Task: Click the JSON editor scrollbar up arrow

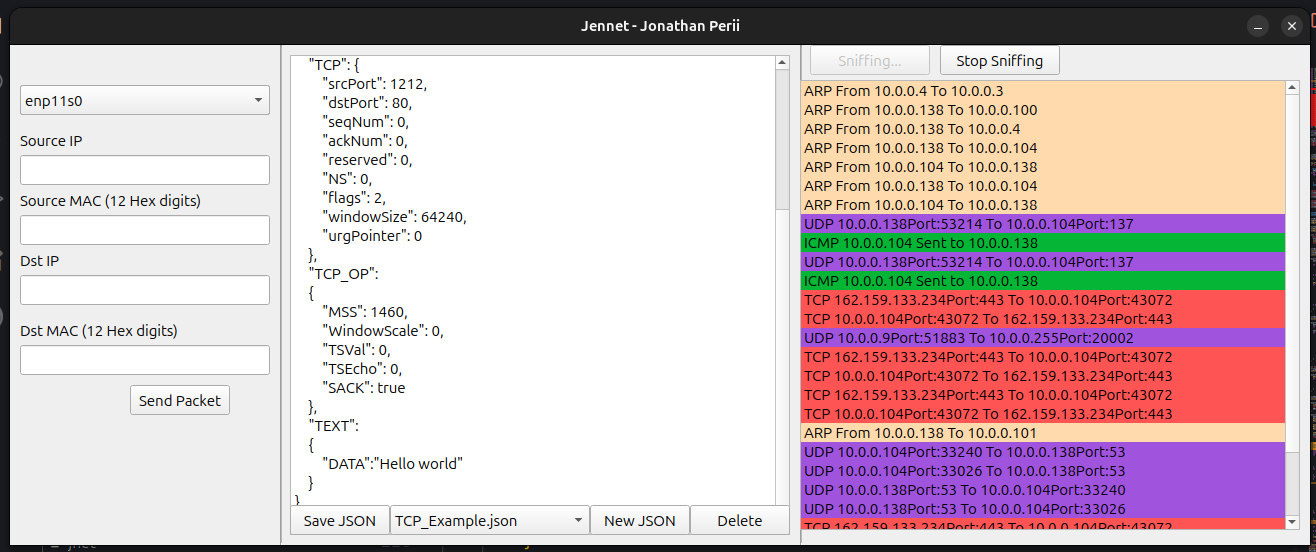Action: pyautogui.click(x=782, y=63)
